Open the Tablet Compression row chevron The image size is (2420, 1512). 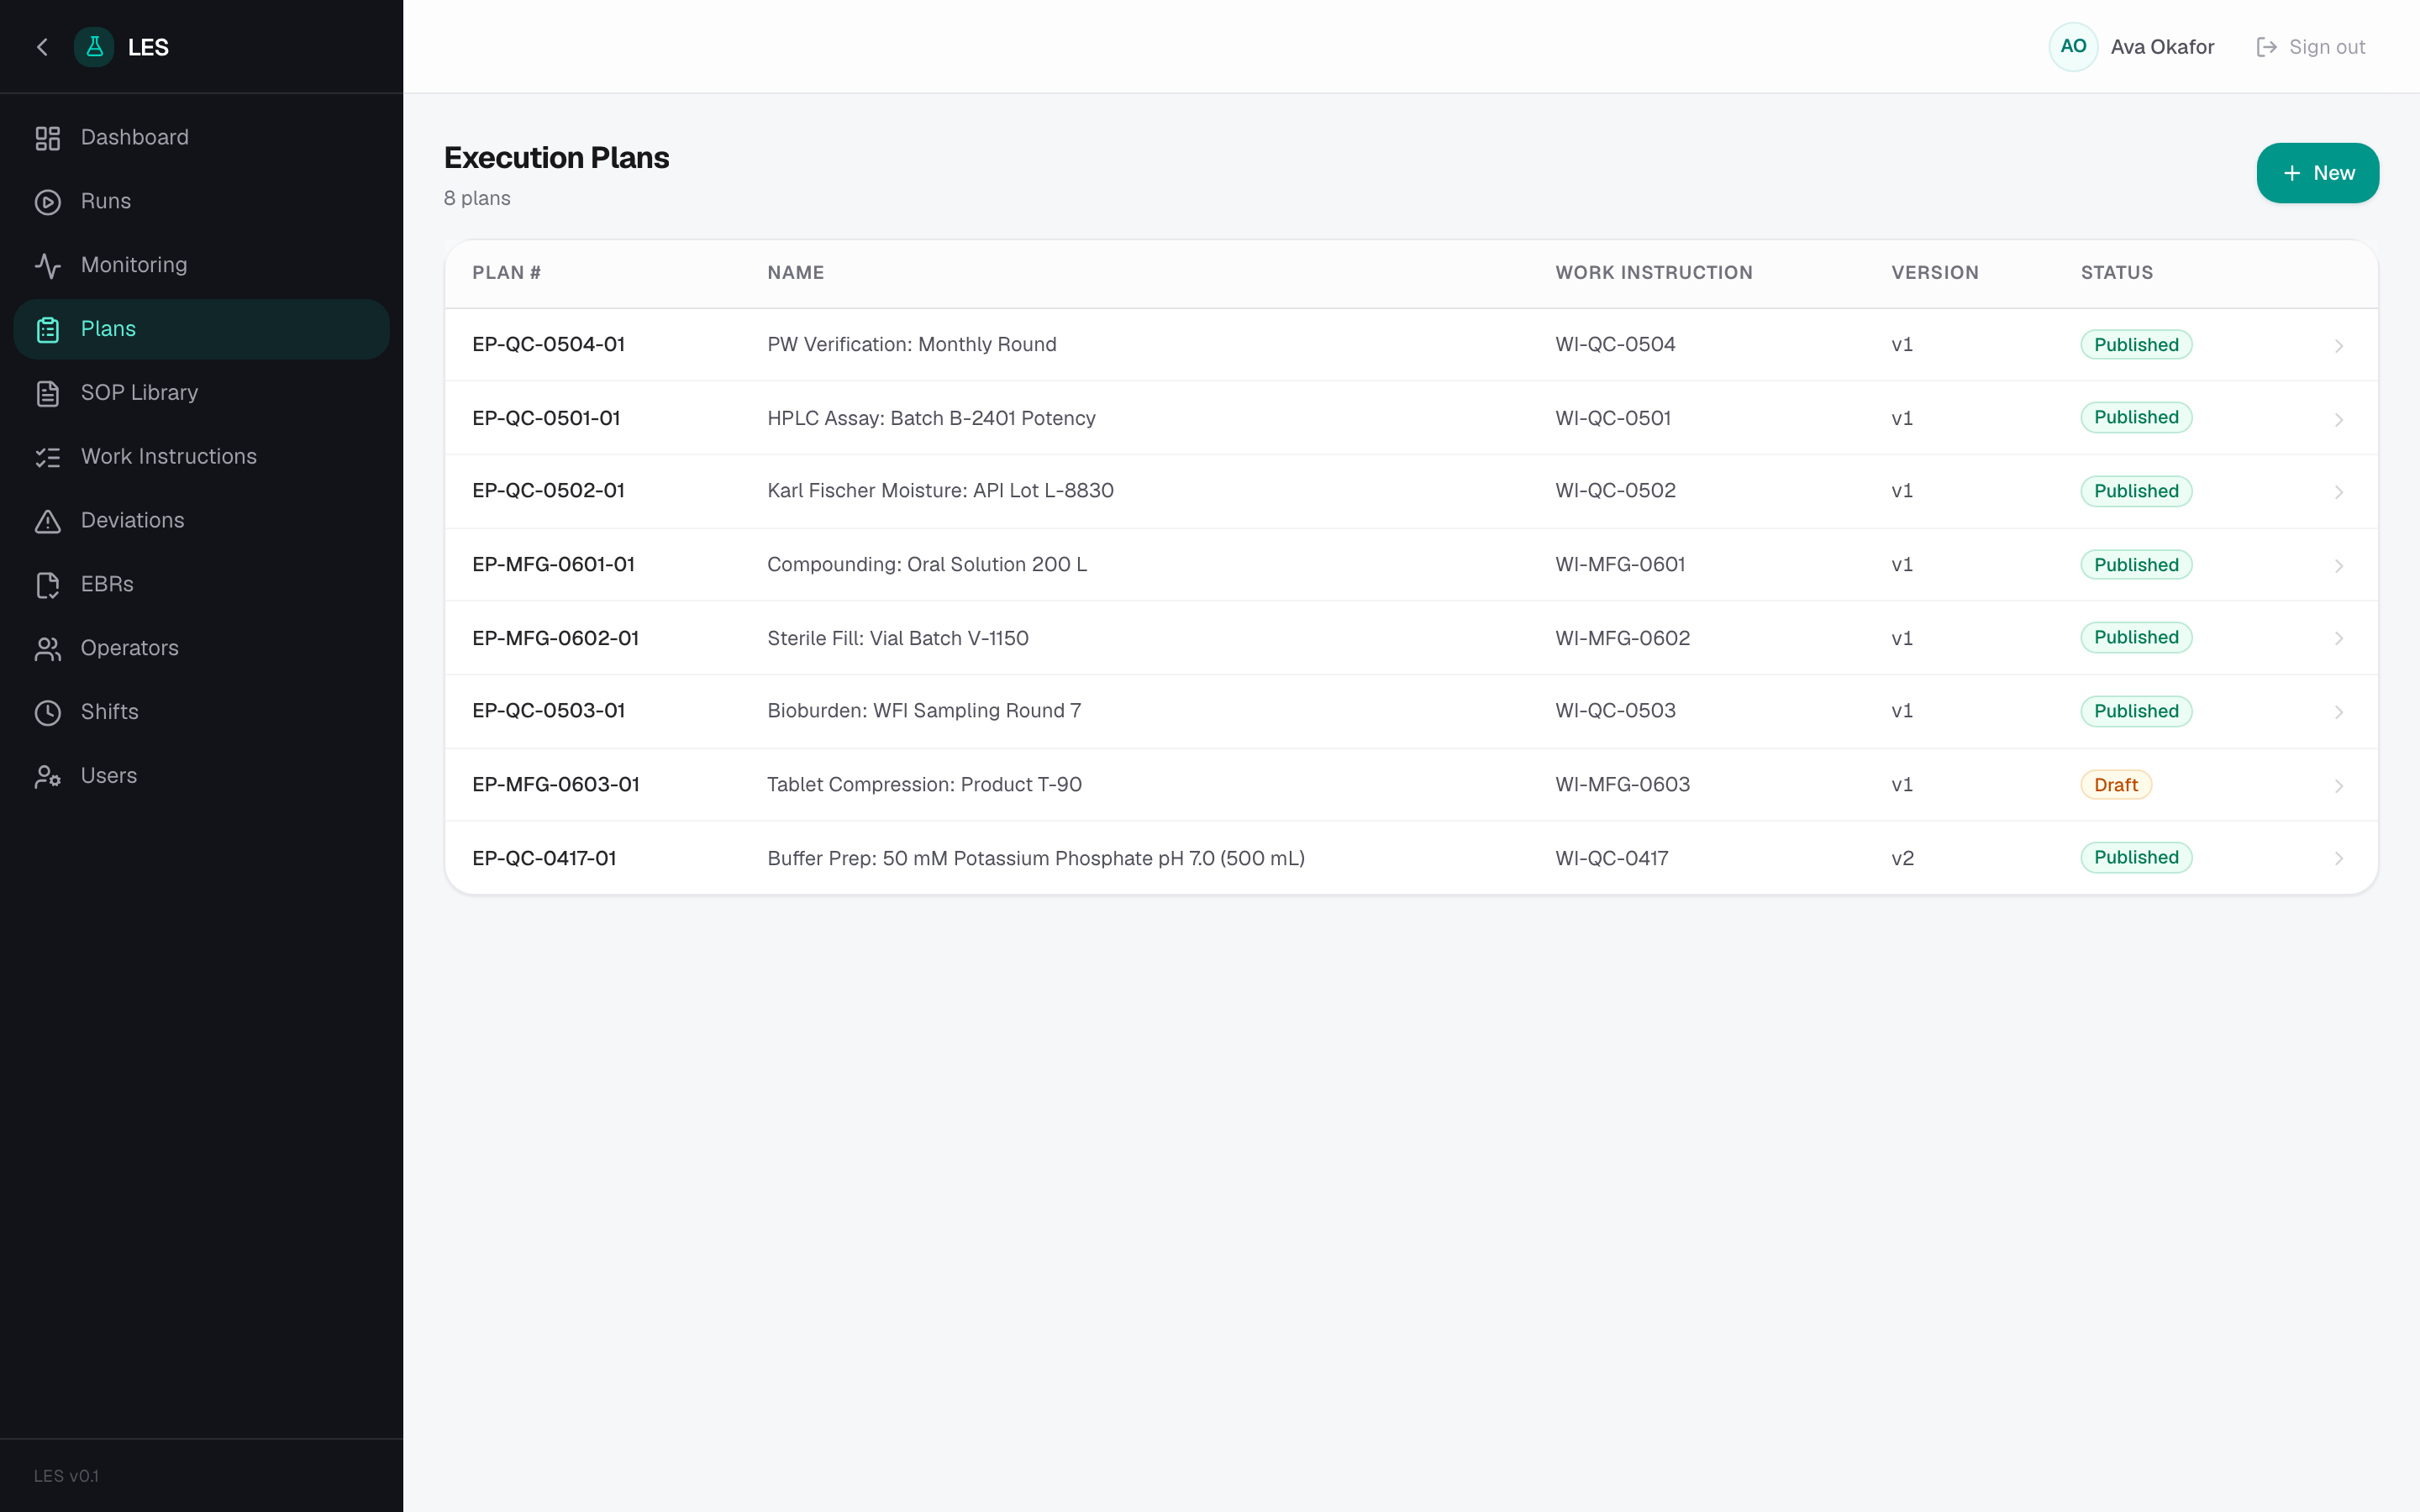[x=2338, y=786]
